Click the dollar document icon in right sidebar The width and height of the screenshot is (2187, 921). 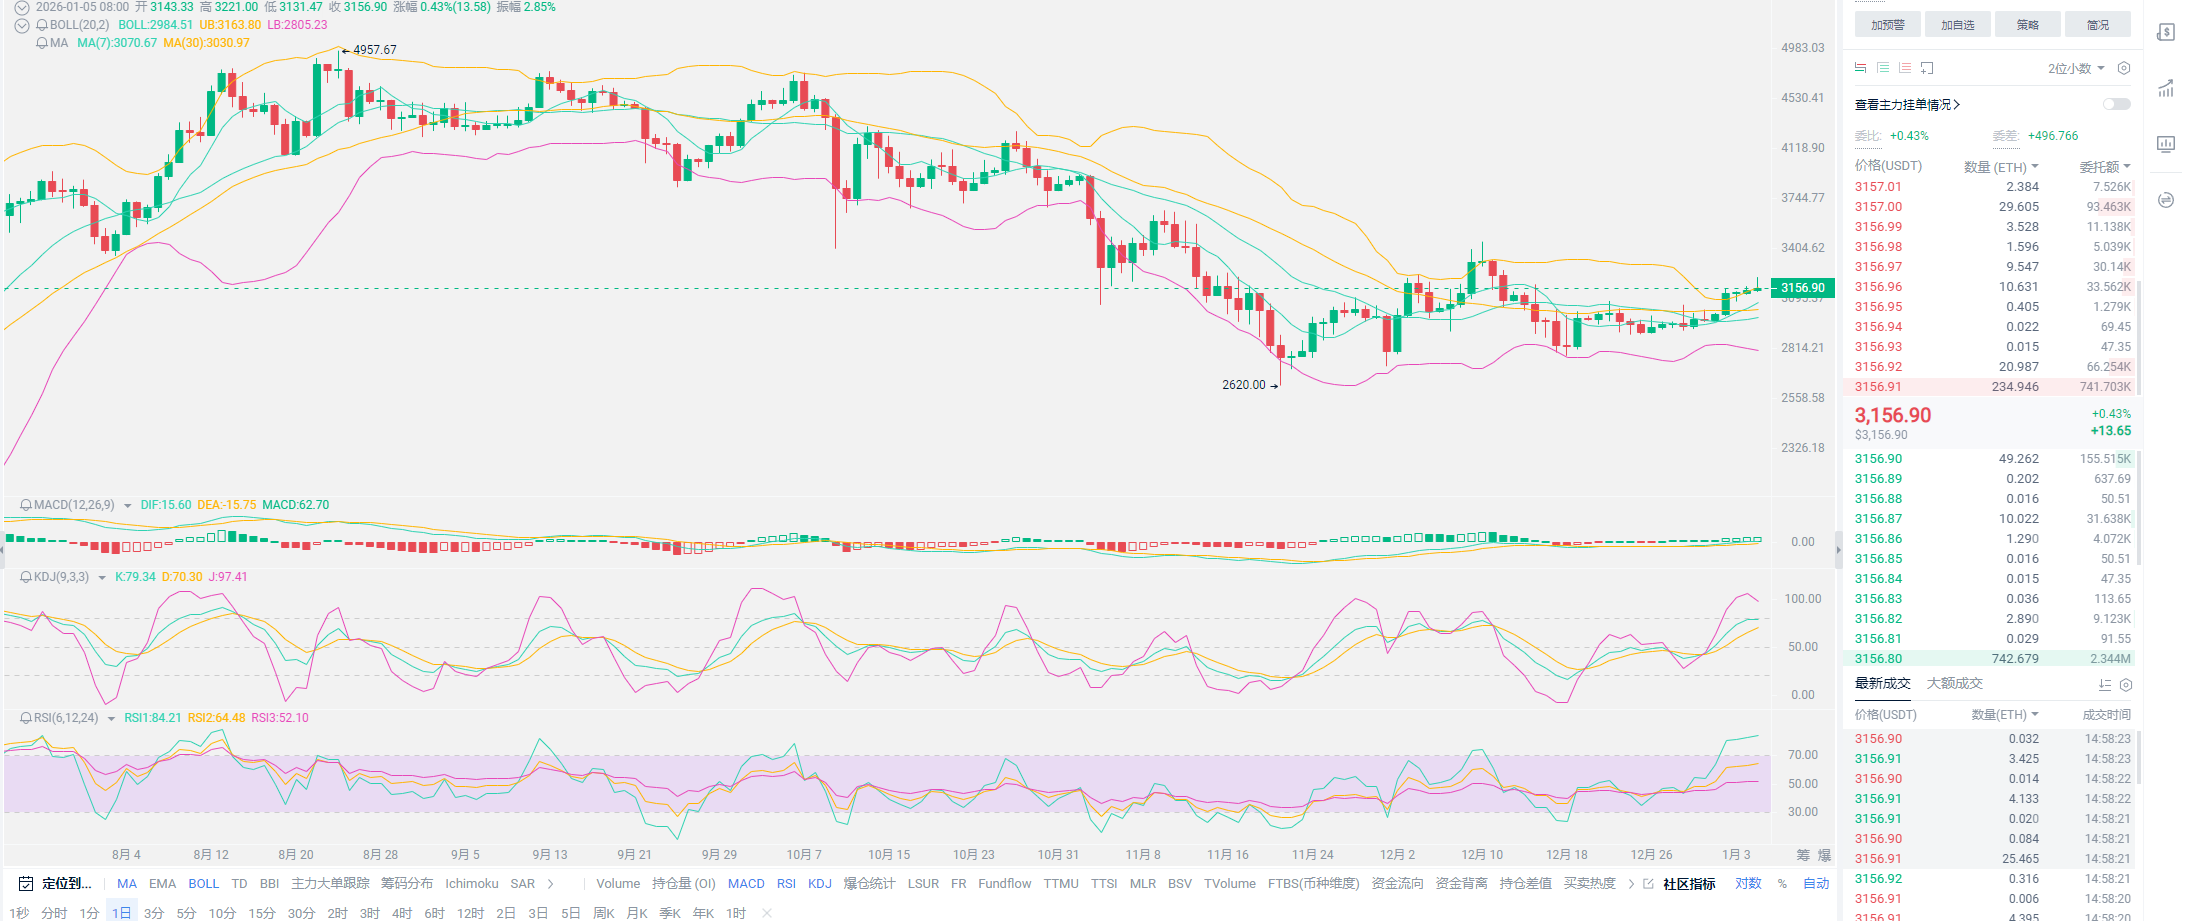(2165, 32)
